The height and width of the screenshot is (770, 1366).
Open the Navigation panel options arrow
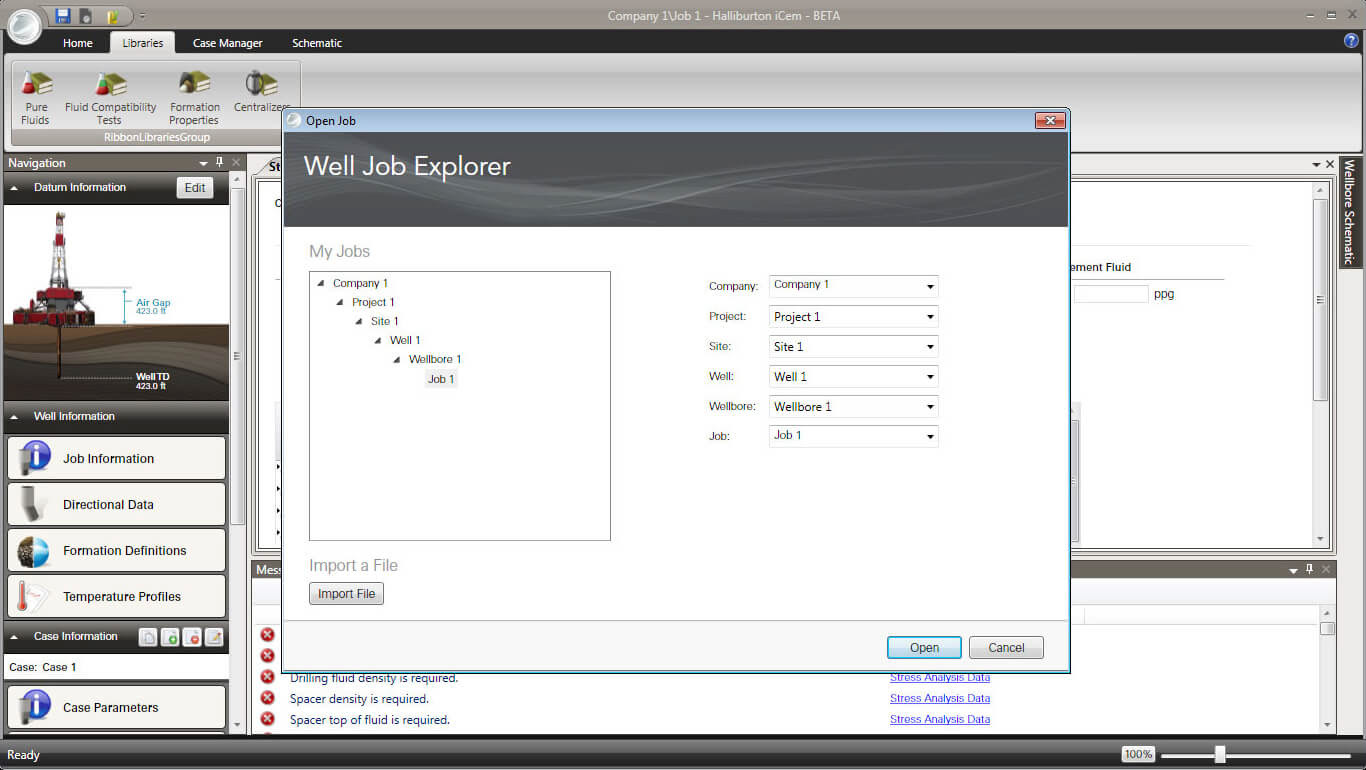(x=203, y=163)
